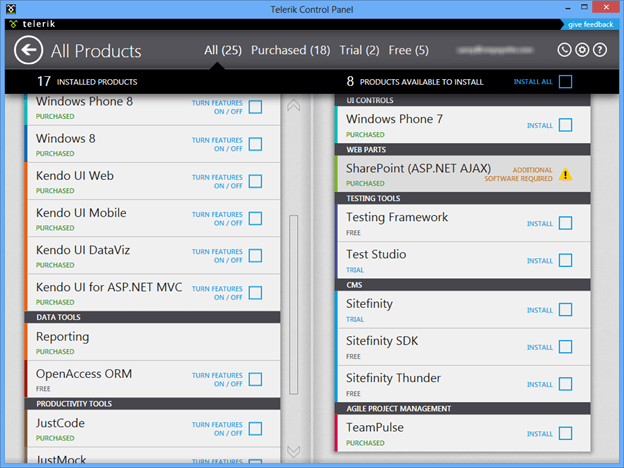Check Test Studio install checkbox

(x=566, y=260)
